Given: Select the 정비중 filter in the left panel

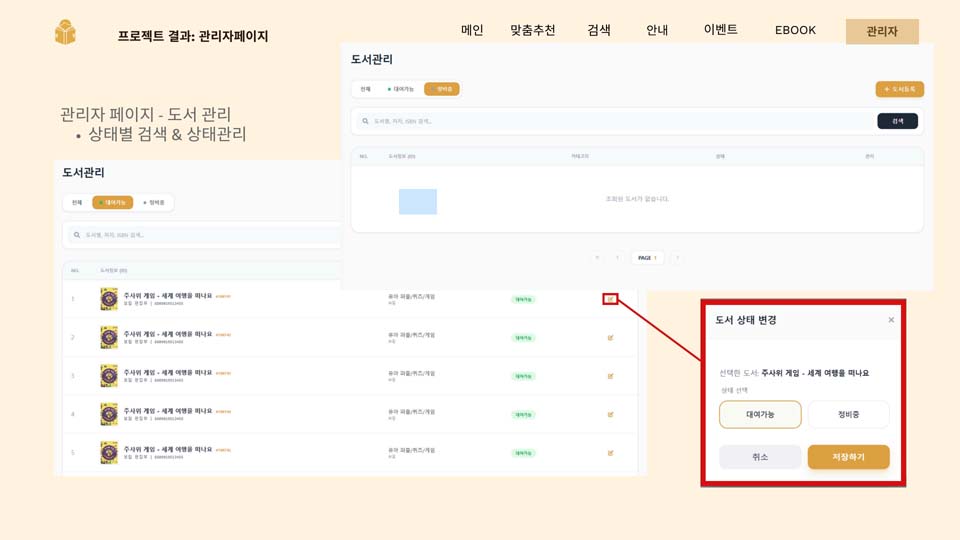Looking at the screenshot, I should (153, 203).
